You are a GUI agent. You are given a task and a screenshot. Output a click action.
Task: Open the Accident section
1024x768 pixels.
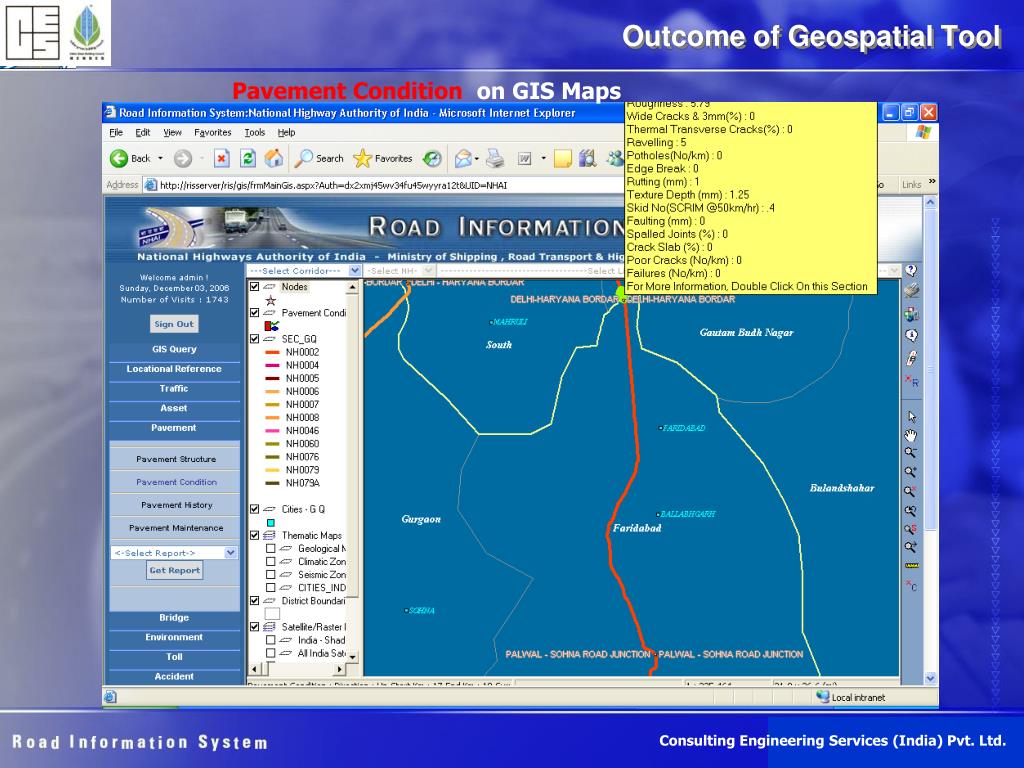pyautogui.click(x=174, y=677)
